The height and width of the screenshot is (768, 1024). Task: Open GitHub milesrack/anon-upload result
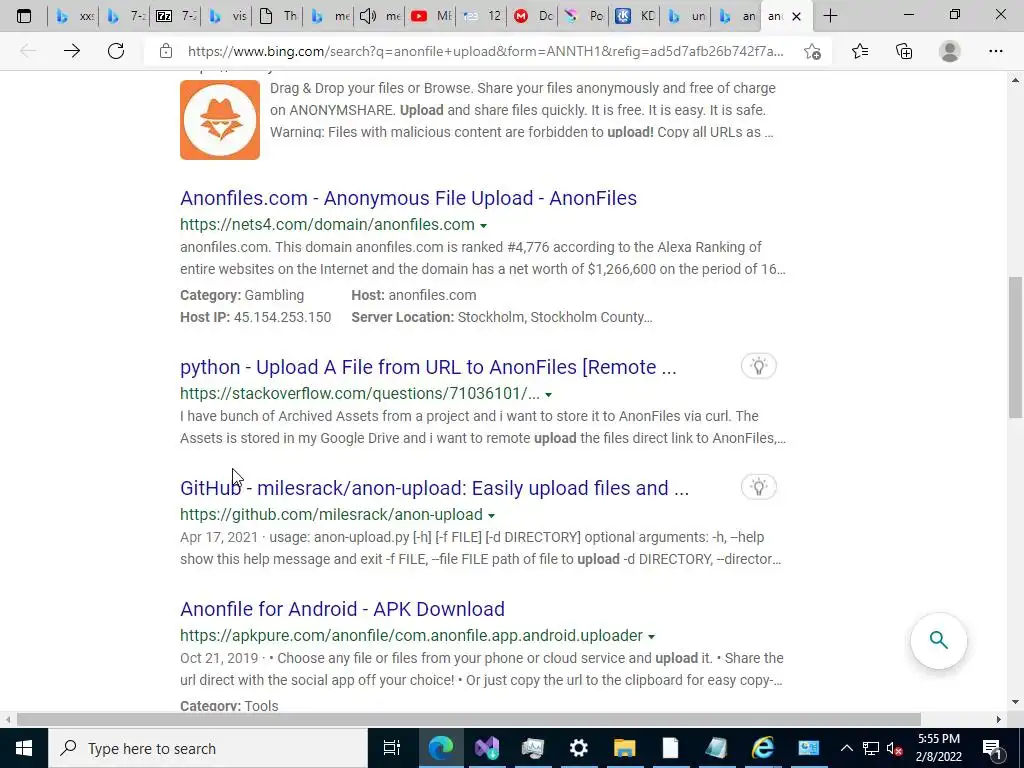[x=434, y=488]
